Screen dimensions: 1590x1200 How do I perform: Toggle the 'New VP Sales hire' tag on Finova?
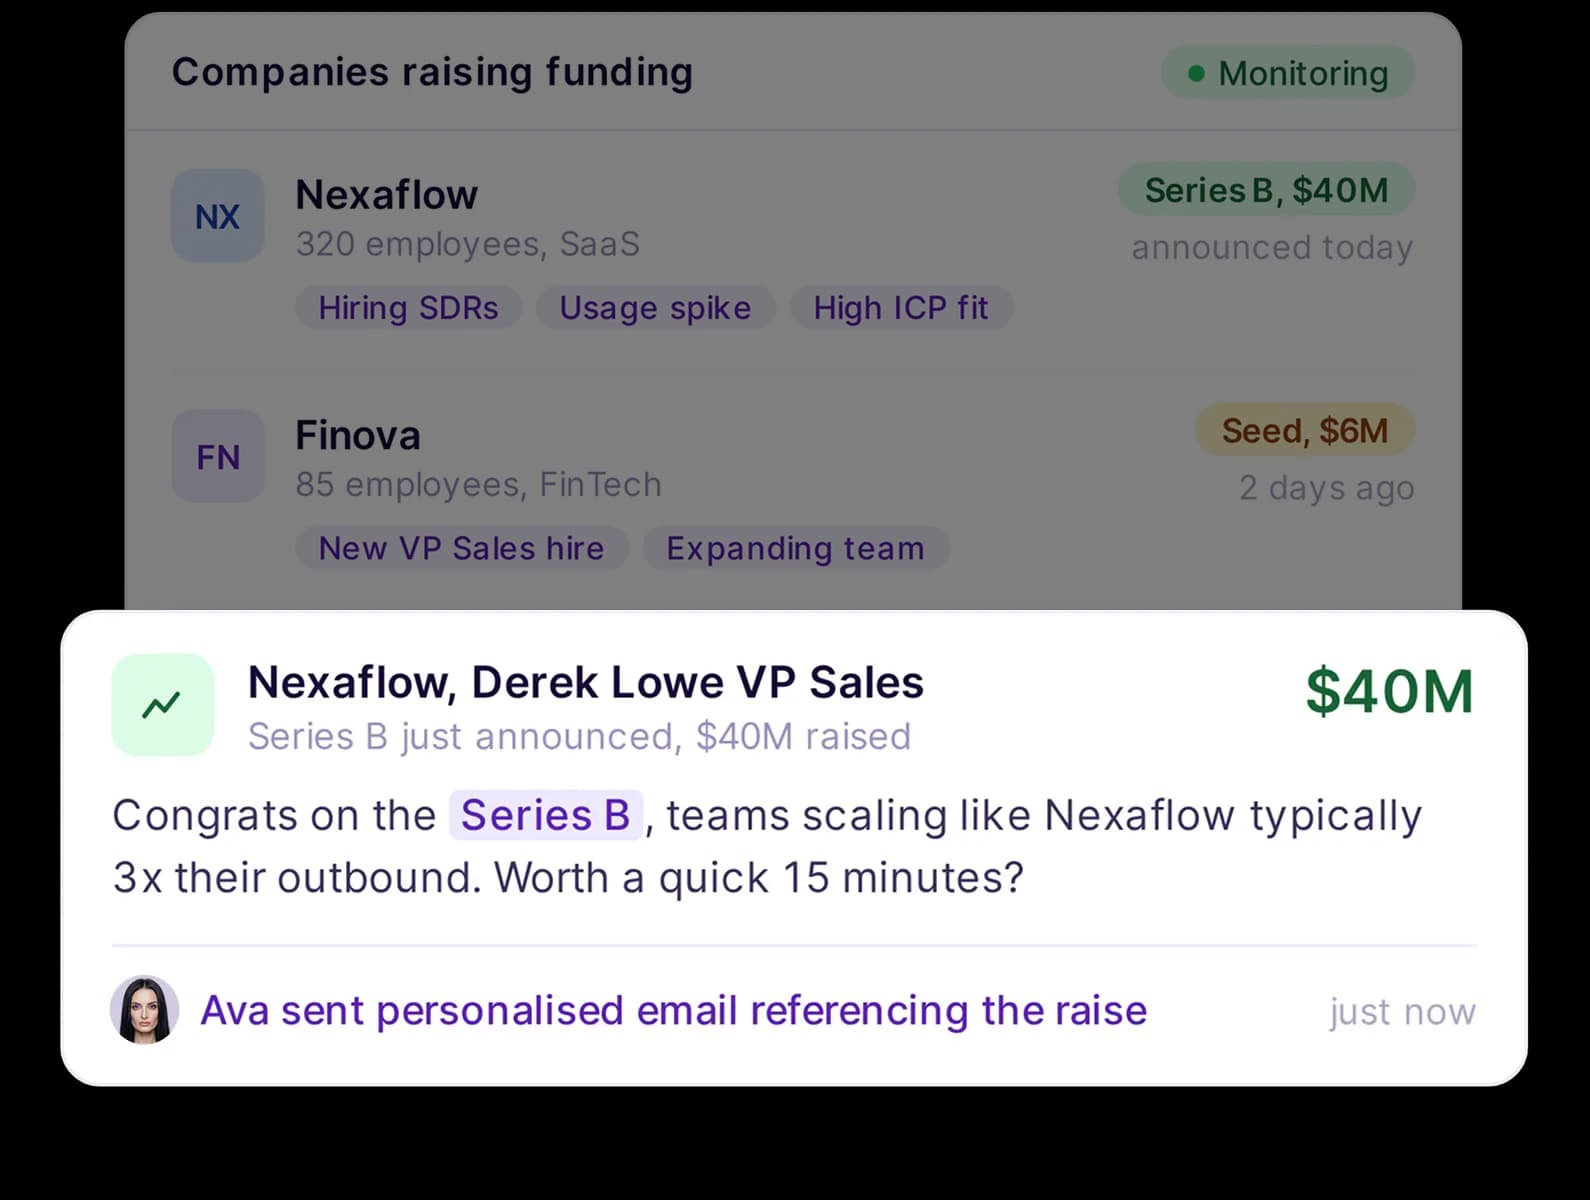(x=461, y=548)
